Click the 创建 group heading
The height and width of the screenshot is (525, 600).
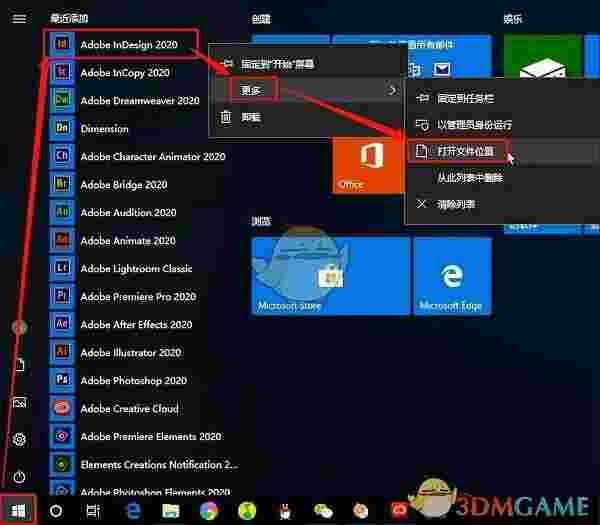pyautogui.click(x=261, y=19)
